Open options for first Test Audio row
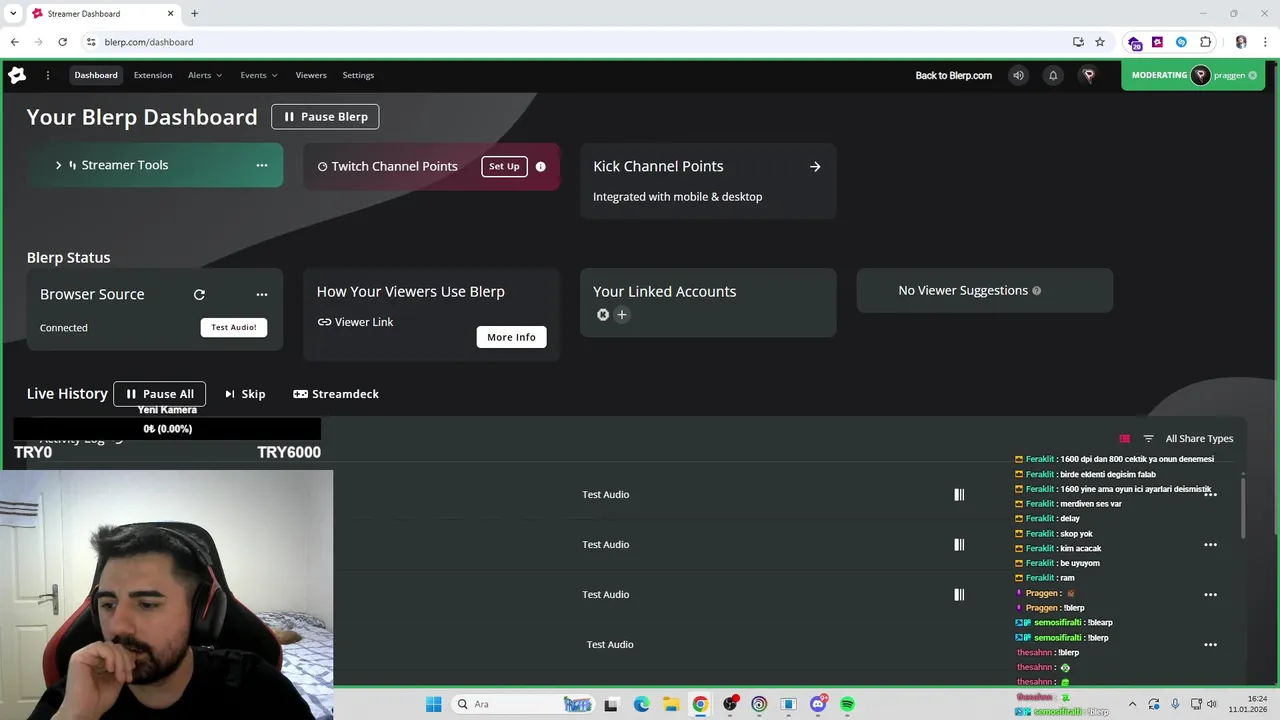 coord(1210,494)
